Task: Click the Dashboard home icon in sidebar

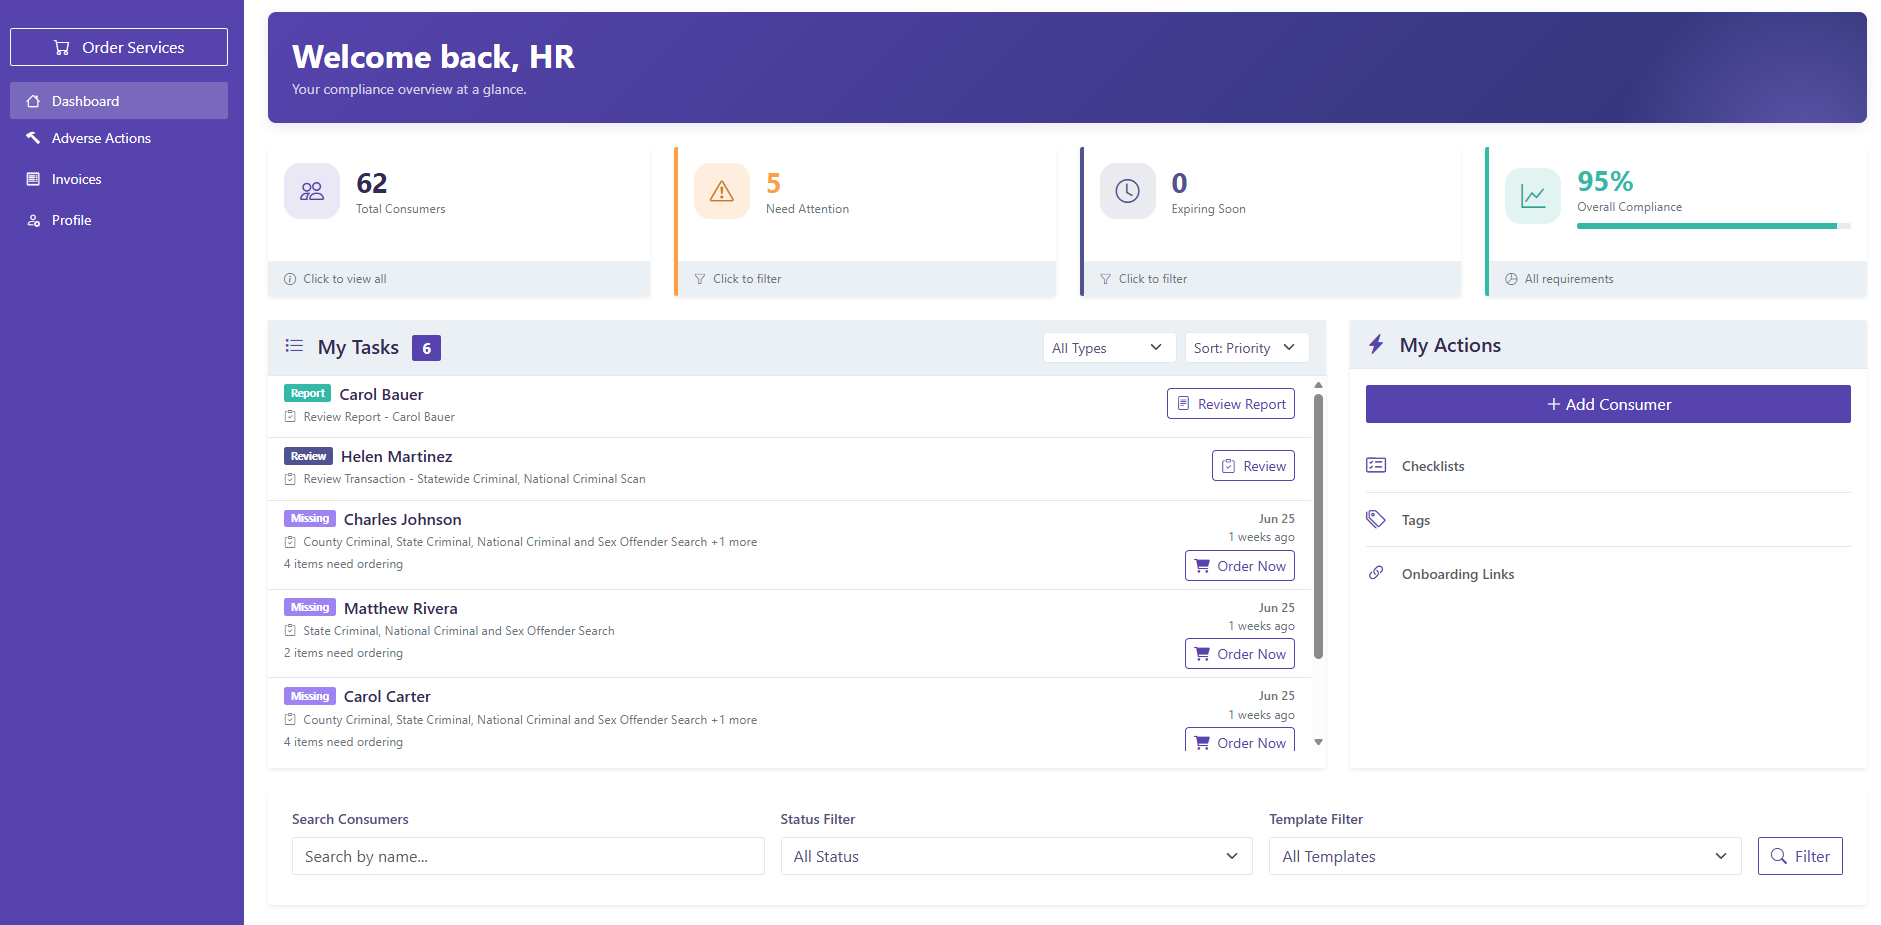Action: click(33, 101)
